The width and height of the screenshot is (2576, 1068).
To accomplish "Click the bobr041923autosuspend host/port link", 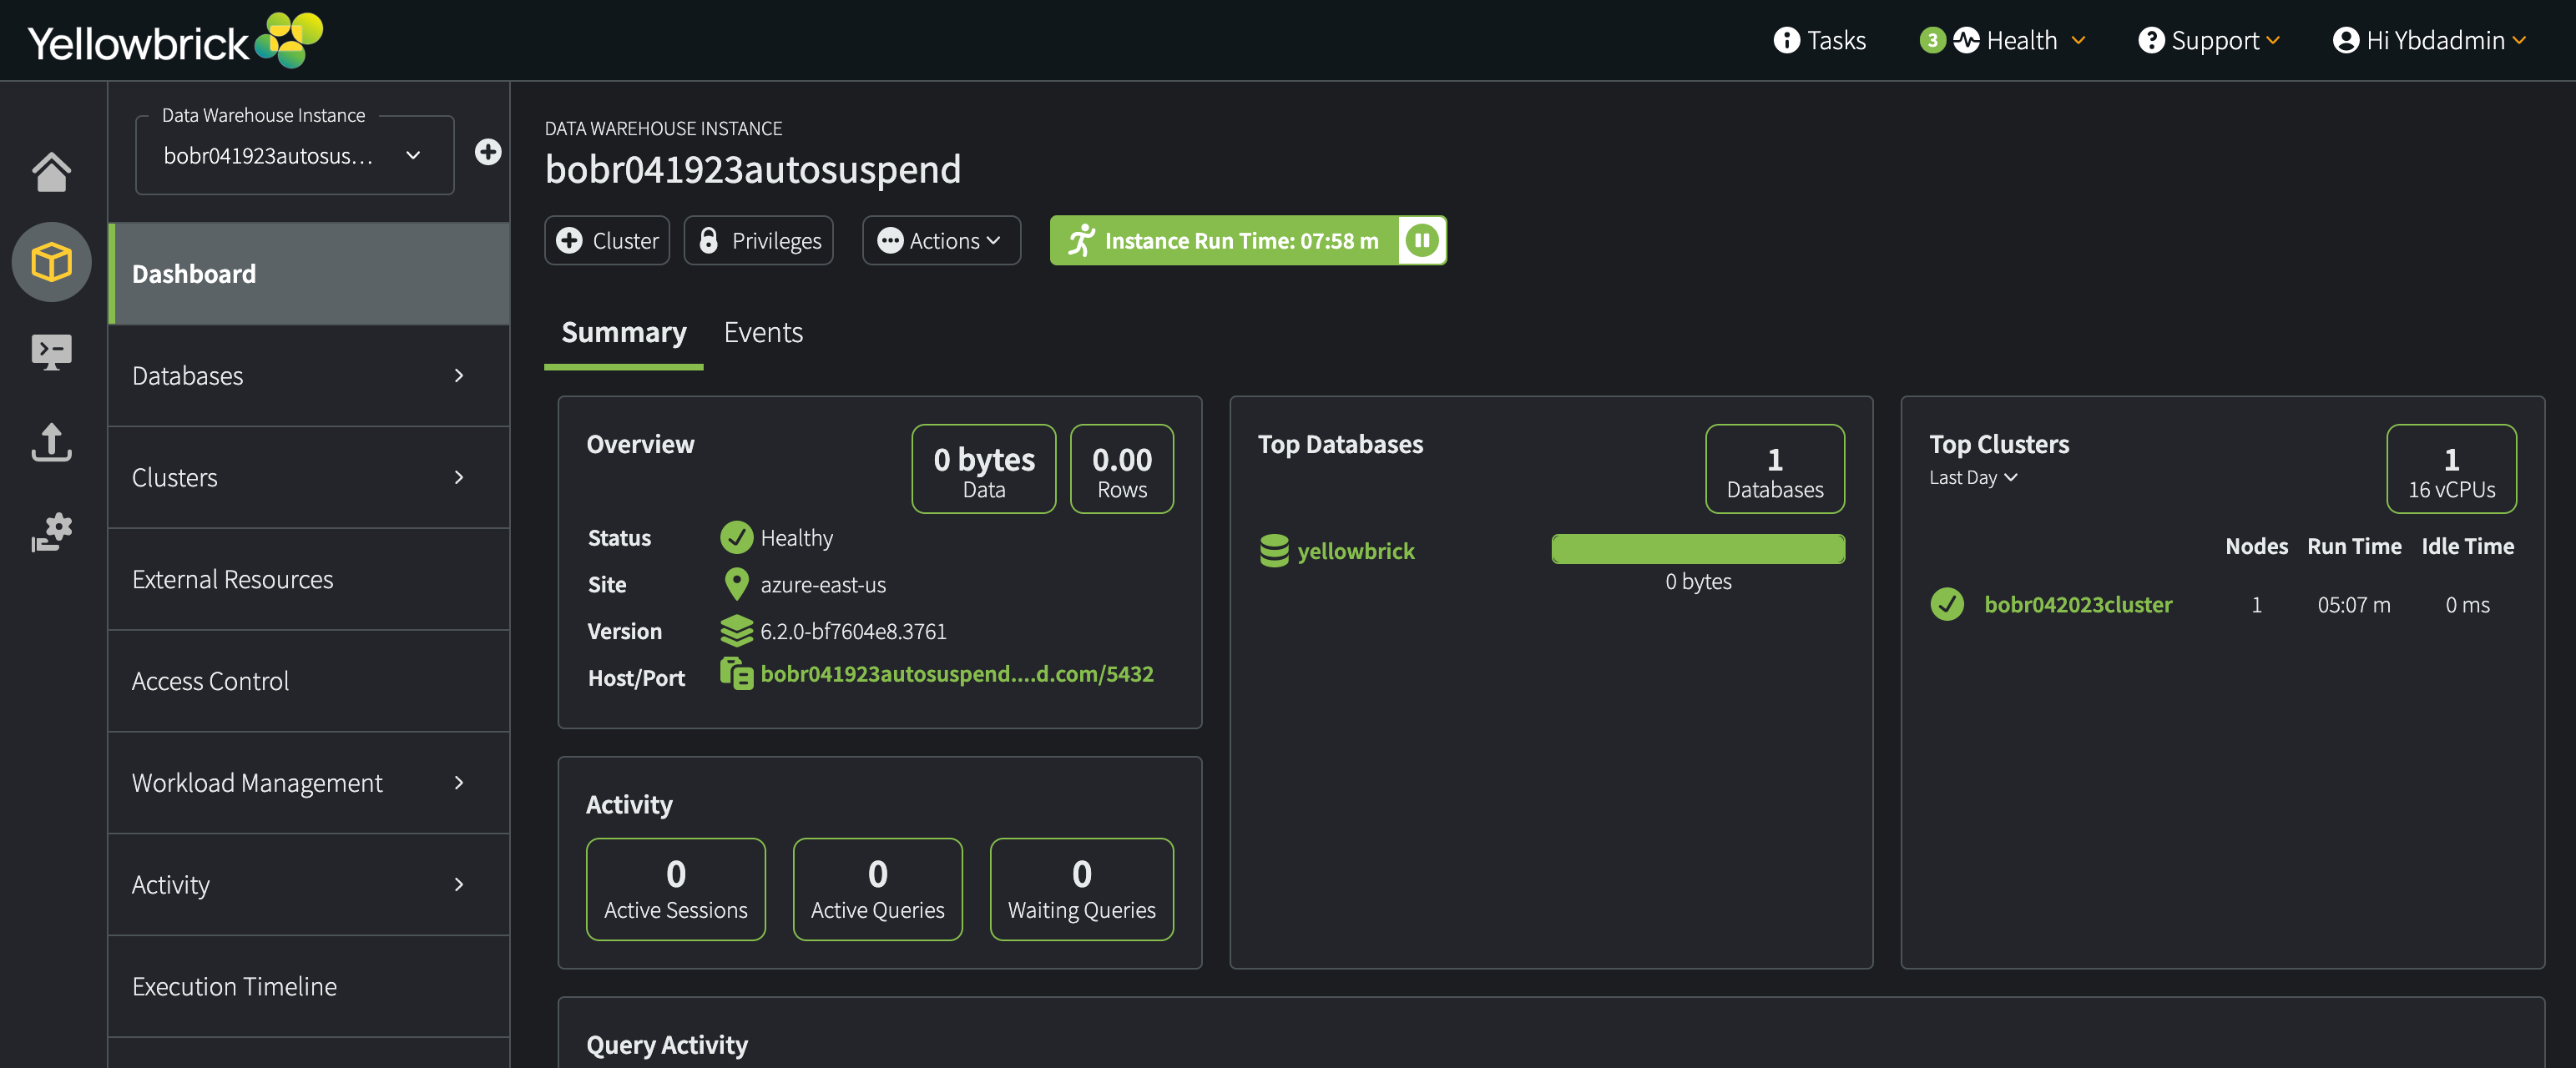I will click(957, 673).
